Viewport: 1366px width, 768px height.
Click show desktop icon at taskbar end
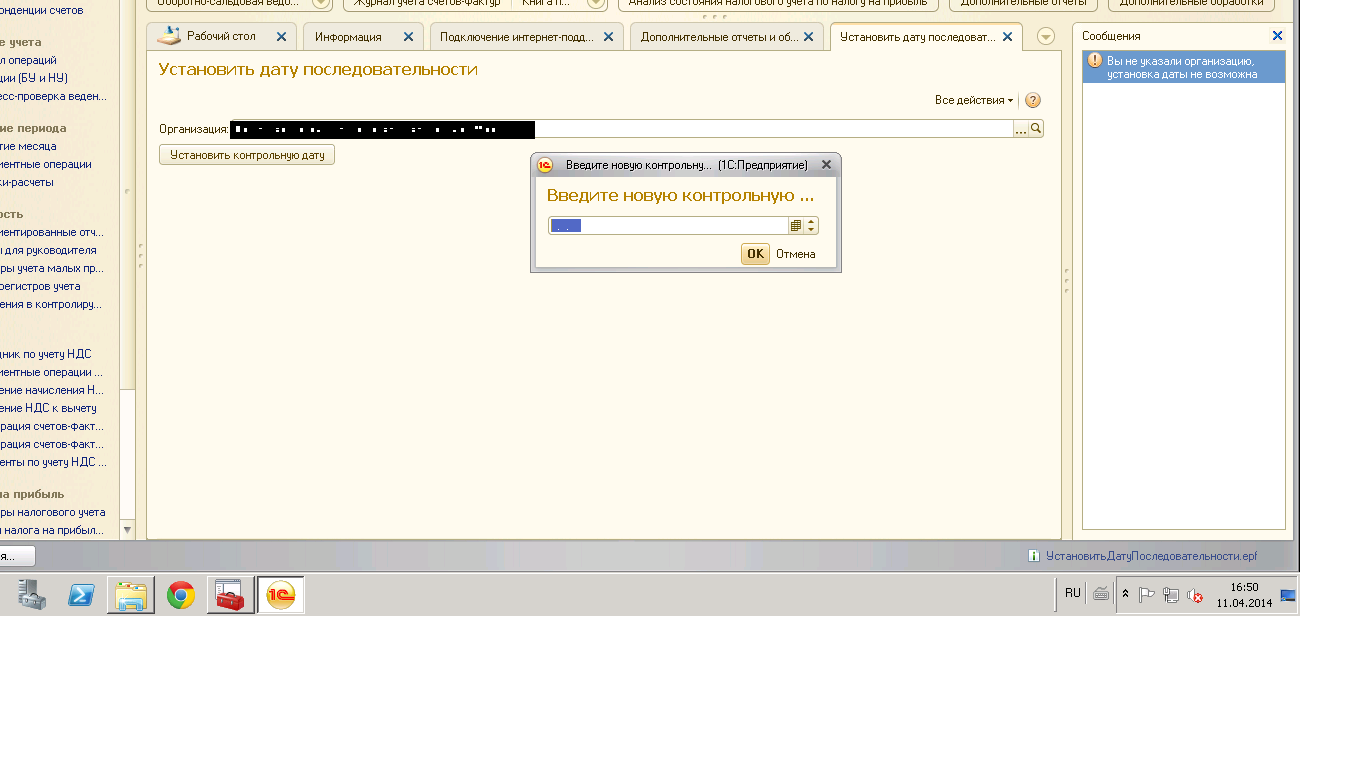point(1288,595)
